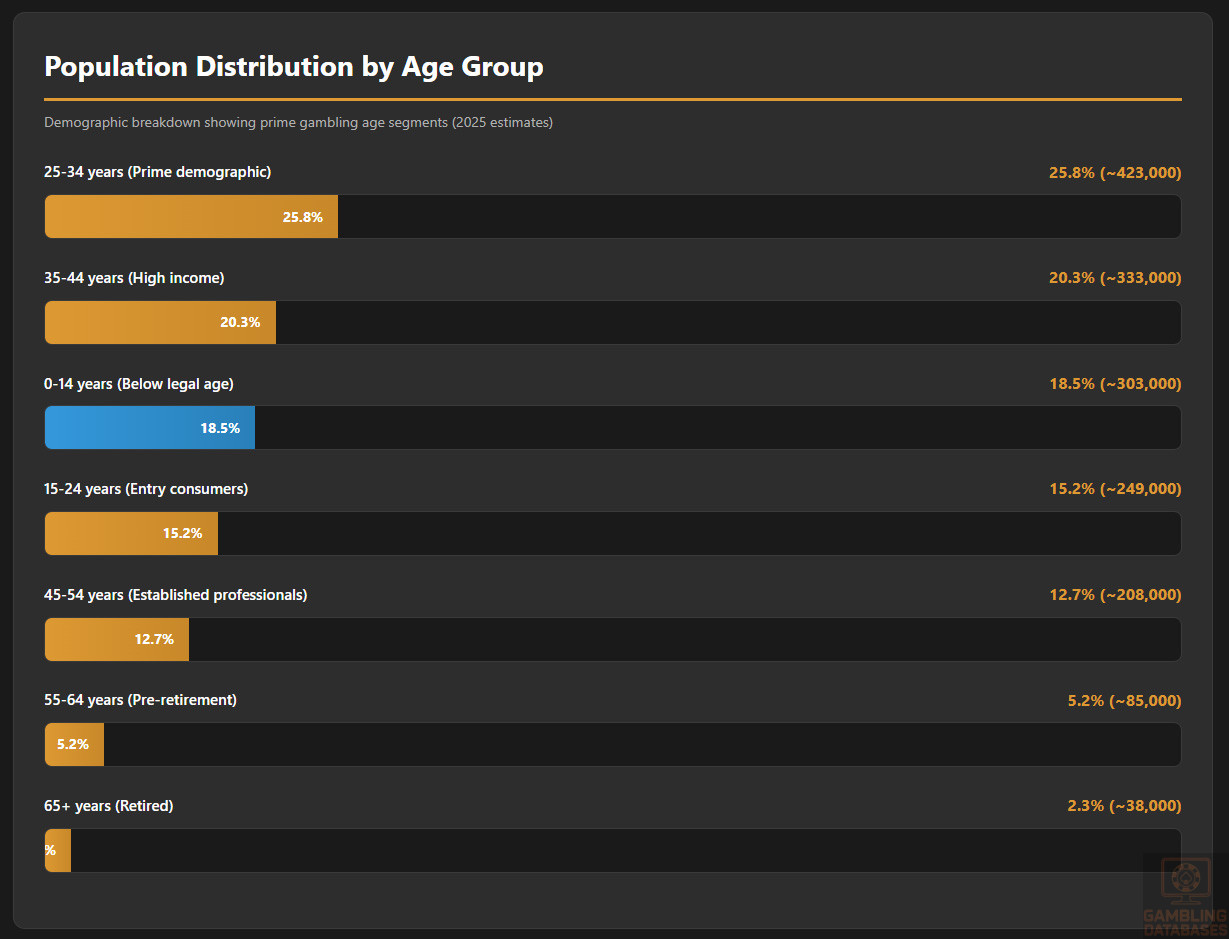Click the '15-24 years (Entry consumers)' label
This screenshot has height=939, width=1229.
click(x=146, y=489)
